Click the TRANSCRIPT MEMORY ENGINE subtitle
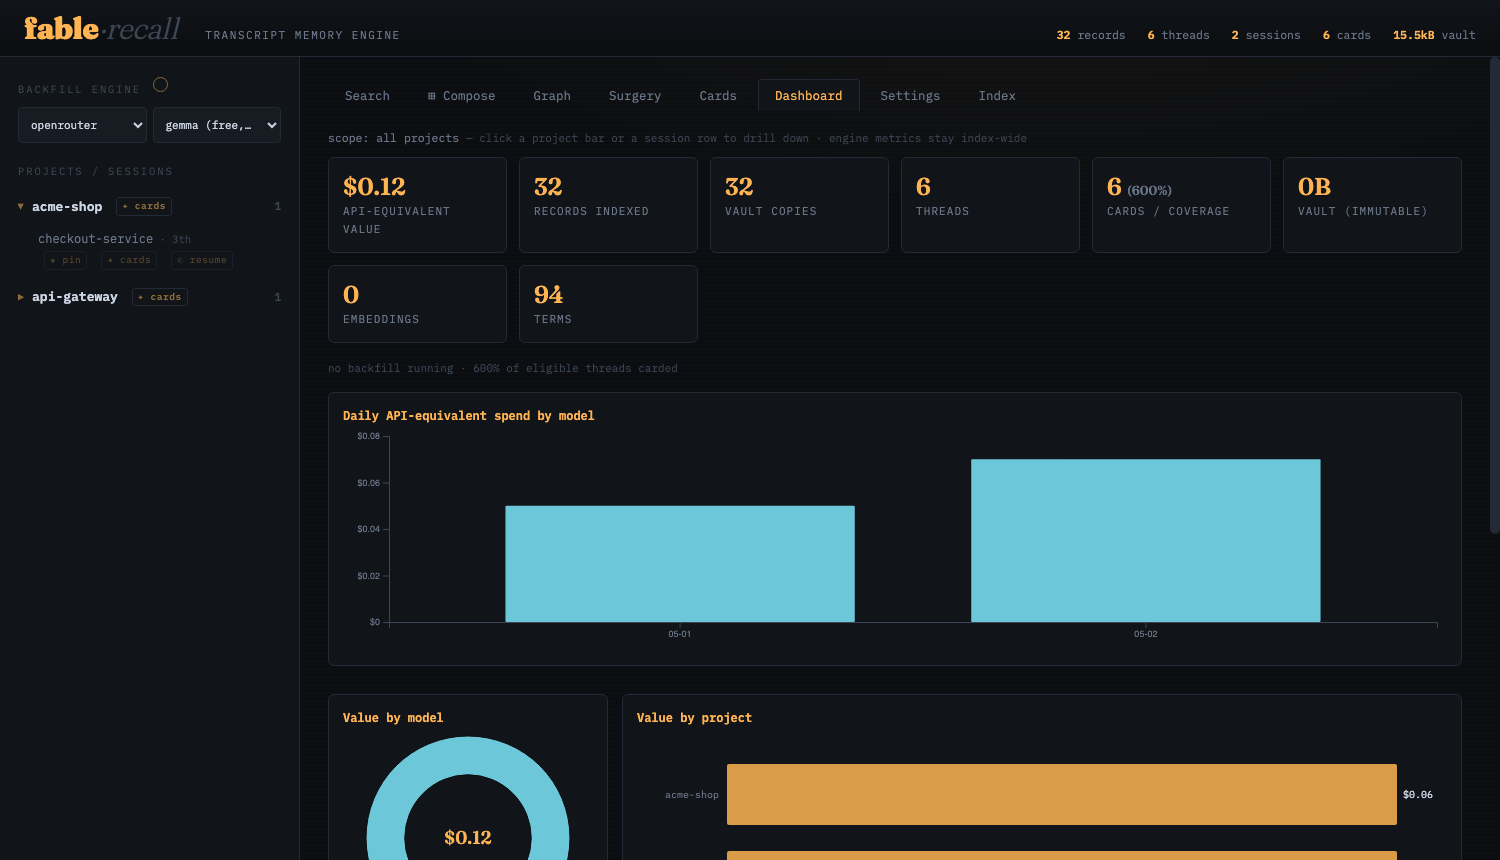The width and height of the screenshot is (1500, 860). click(x=302, y=35)
